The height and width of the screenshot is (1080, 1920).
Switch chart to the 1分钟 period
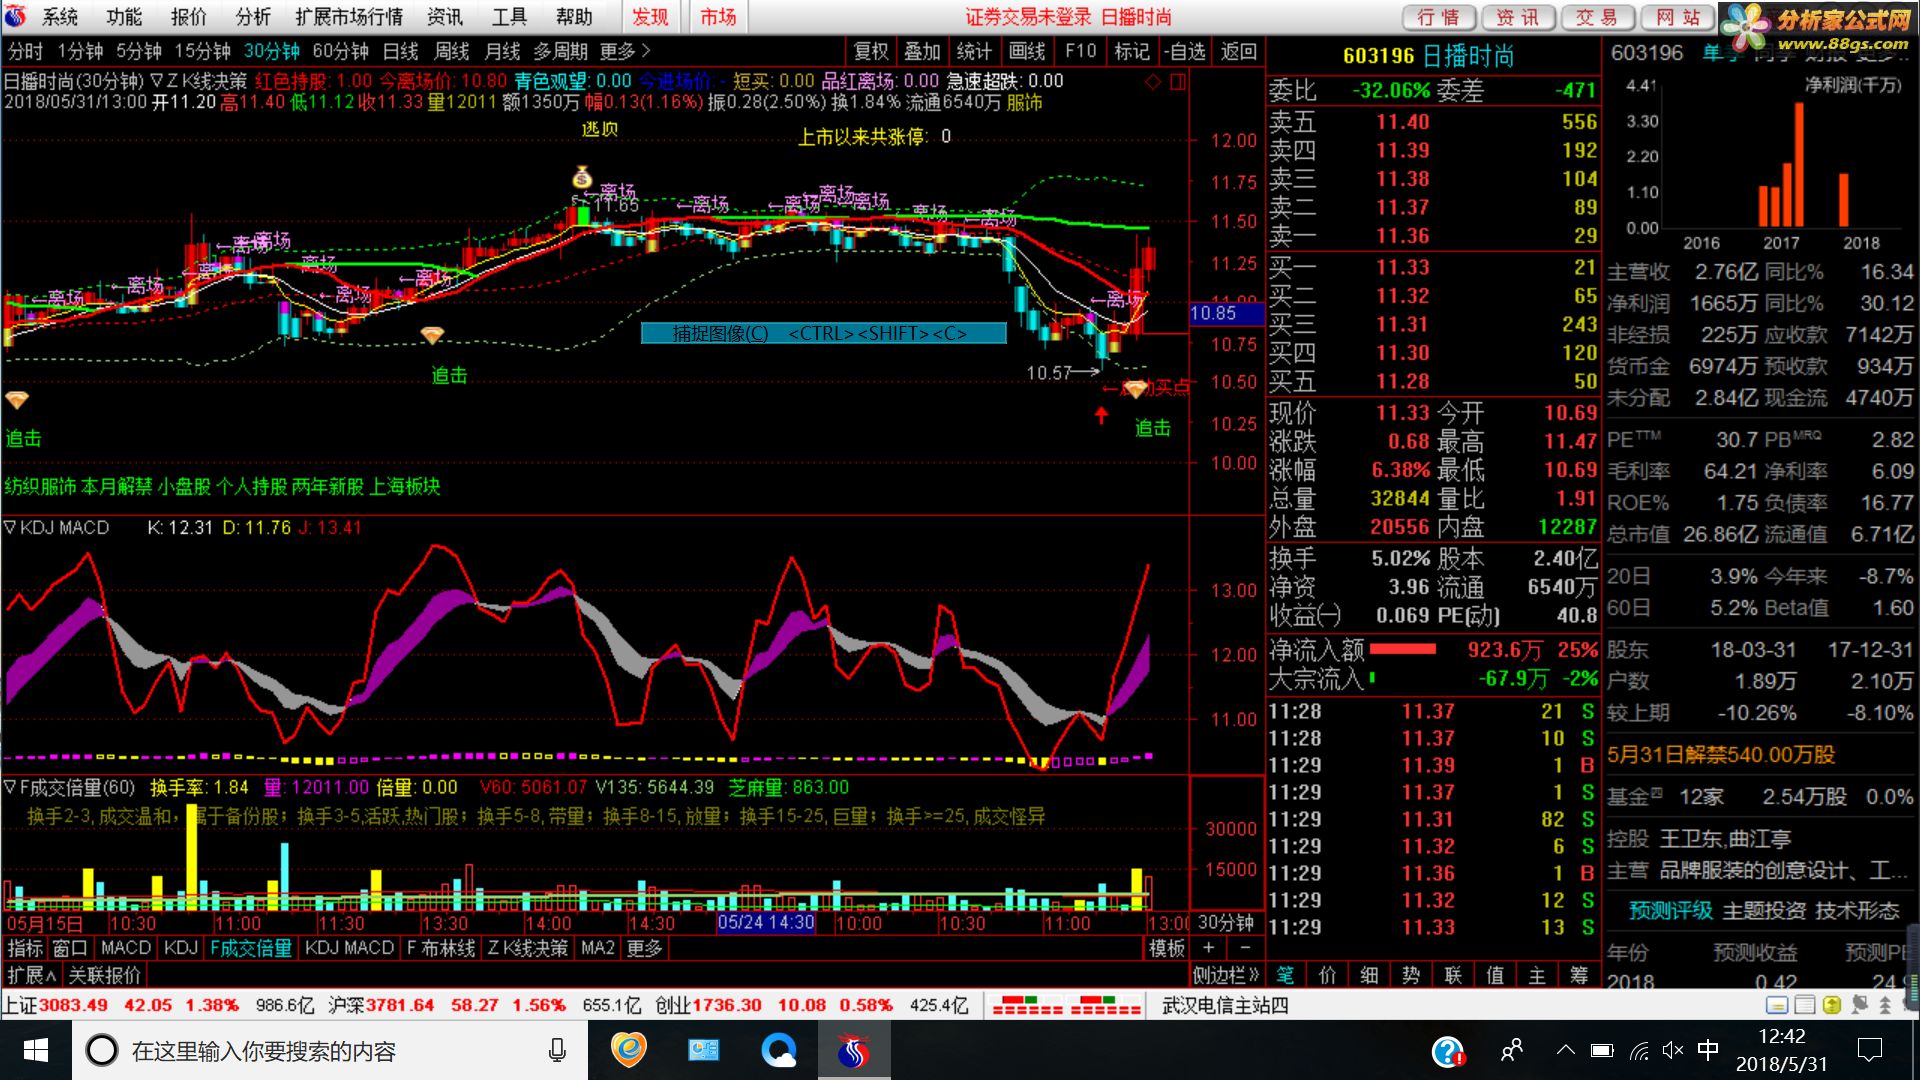point(80,51)
